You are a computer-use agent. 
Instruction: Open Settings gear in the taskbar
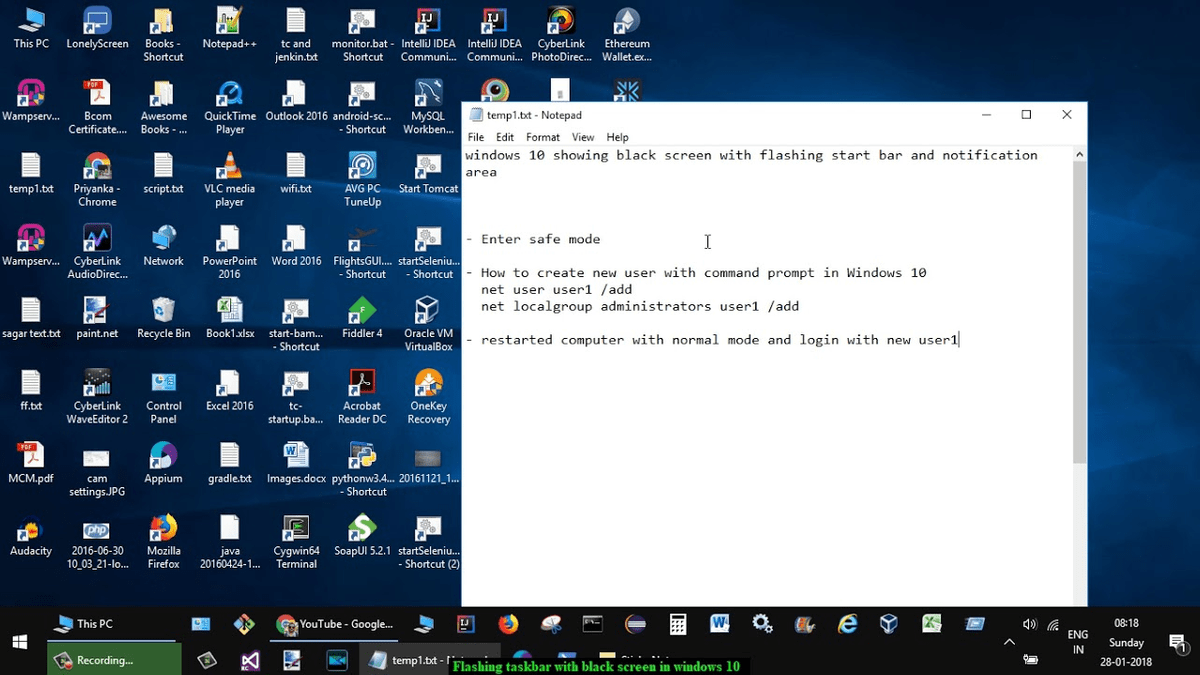coord(762,624)
